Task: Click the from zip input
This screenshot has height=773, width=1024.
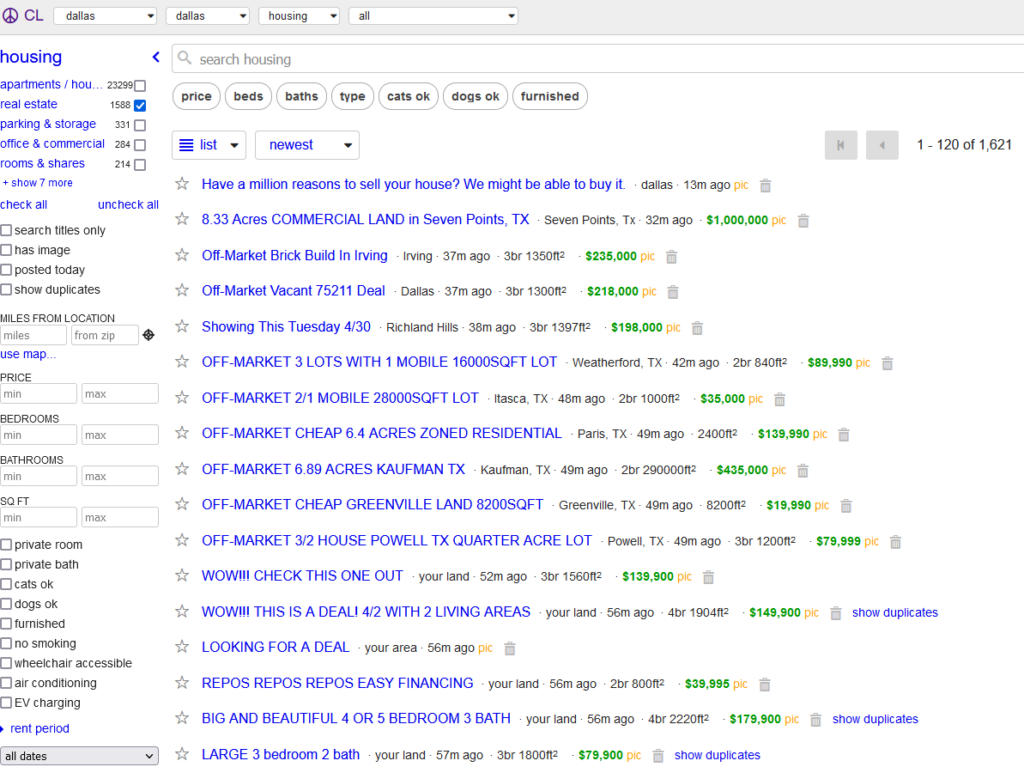Action: click(104, 335)
